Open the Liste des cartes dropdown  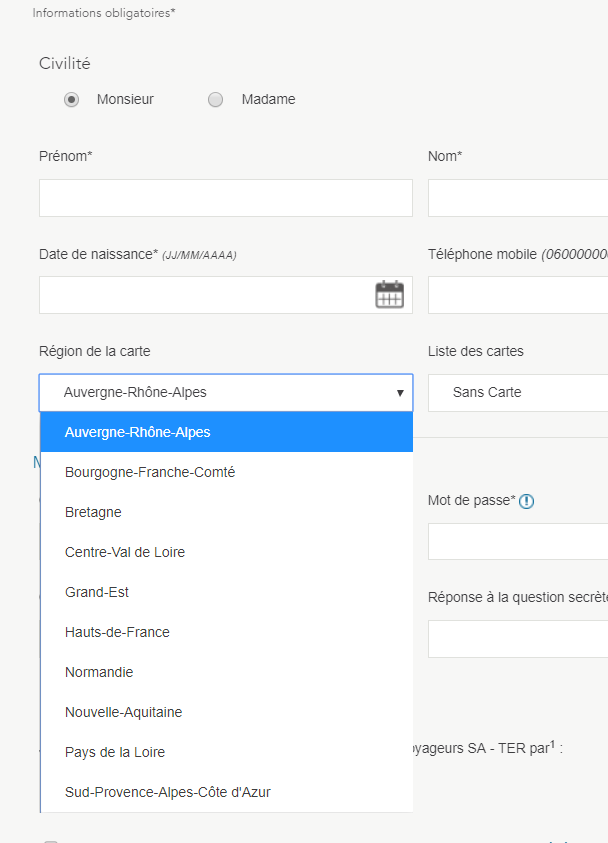[518, 392]
